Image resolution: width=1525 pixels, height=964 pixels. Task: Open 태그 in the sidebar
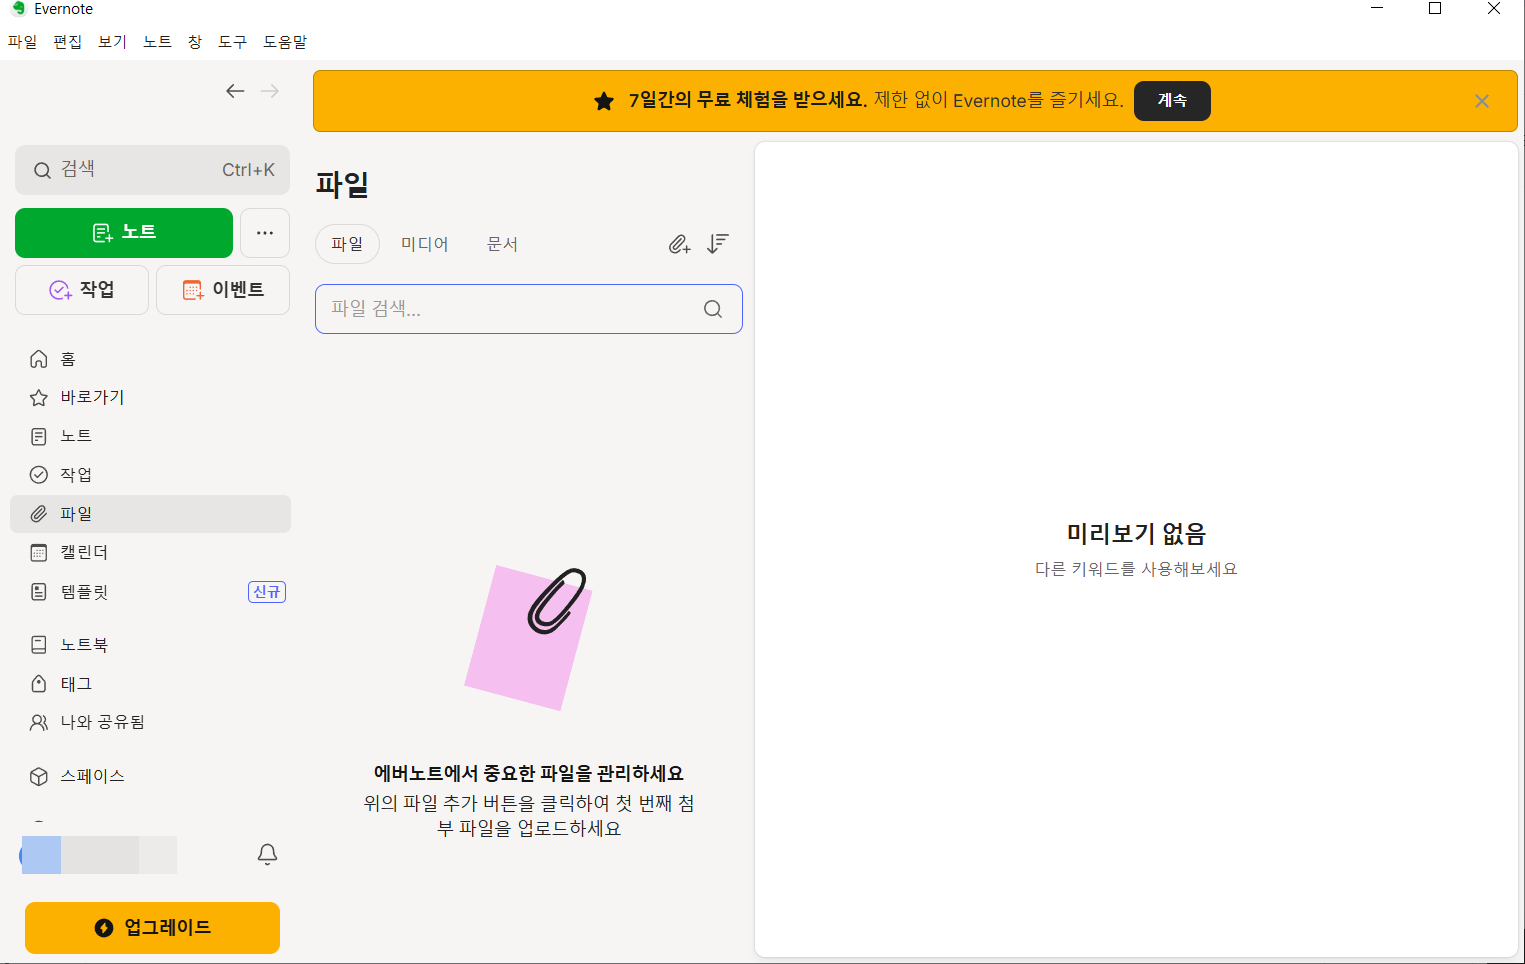[150, 684]
